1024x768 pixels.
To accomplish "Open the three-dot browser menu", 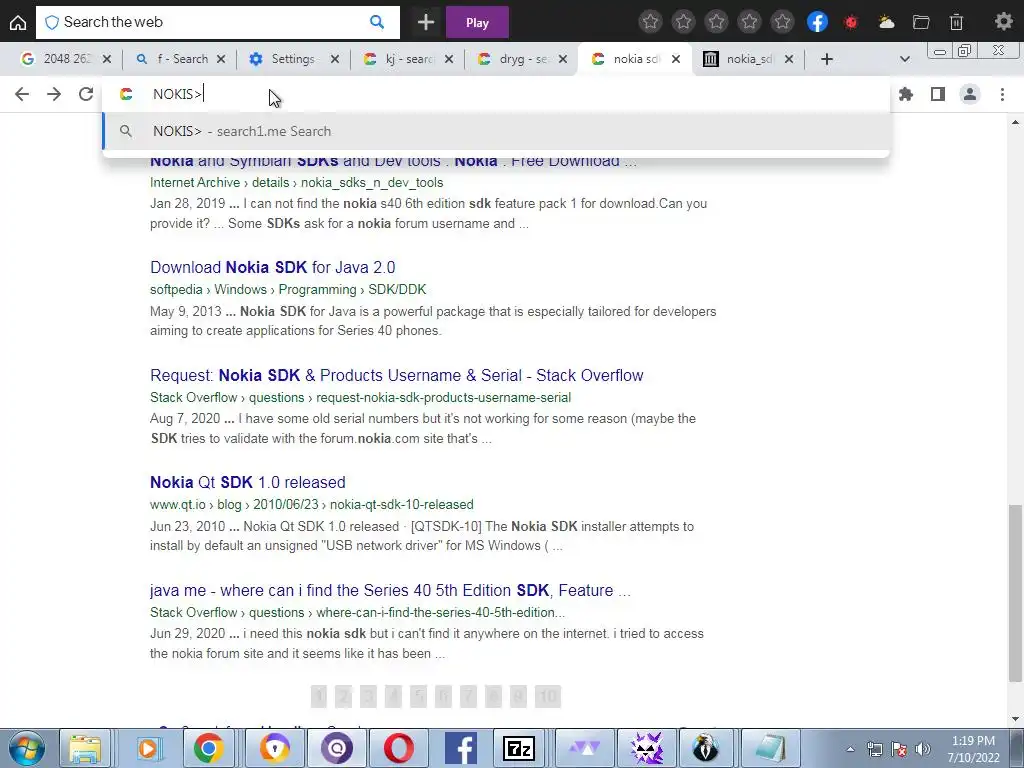I will pos(1002,94).
